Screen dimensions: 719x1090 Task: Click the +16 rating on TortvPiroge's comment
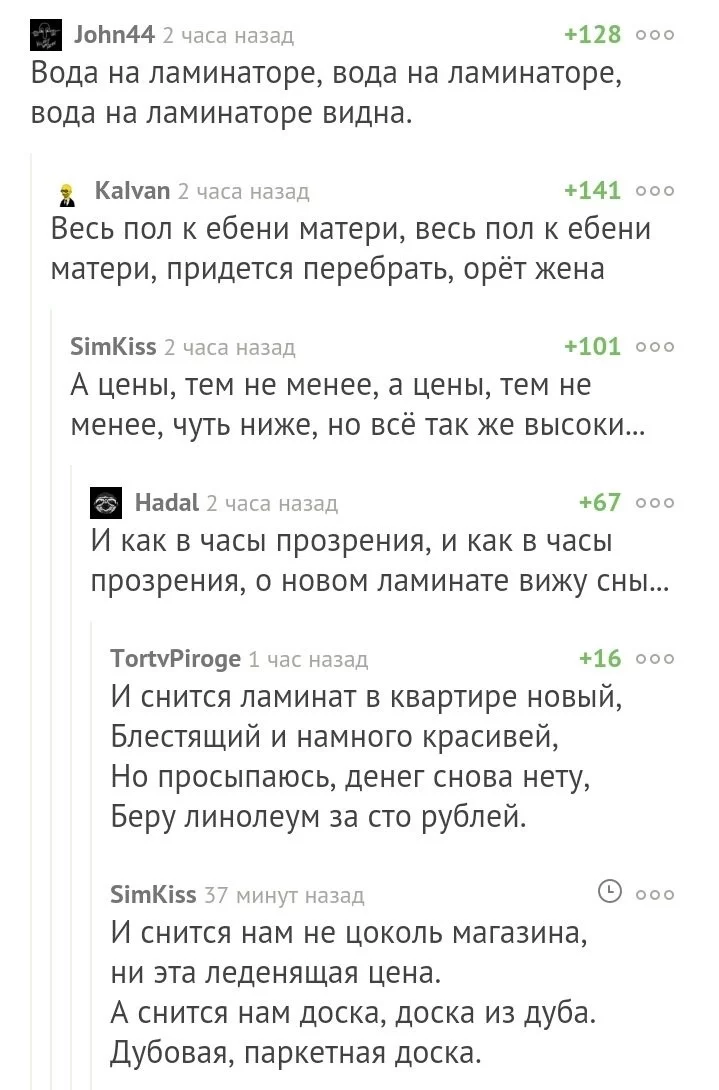[x=600, y=659]
